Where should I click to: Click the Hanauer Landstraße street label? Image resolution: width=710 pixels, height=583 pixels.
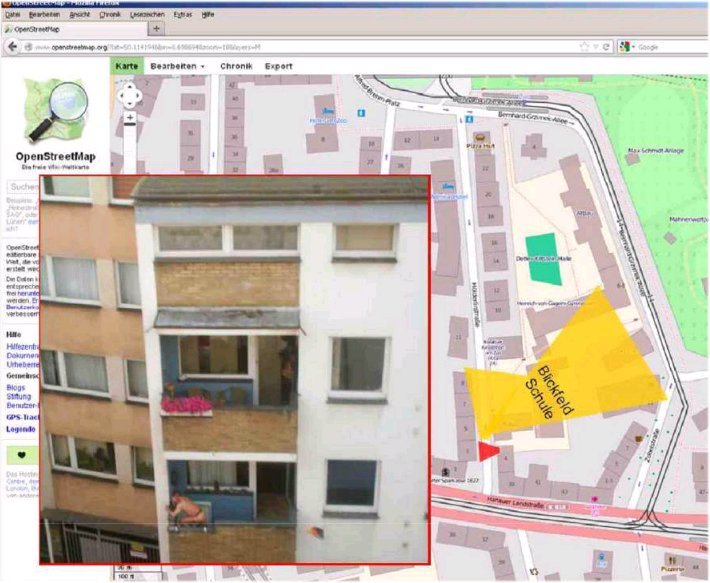click(518, 501)
